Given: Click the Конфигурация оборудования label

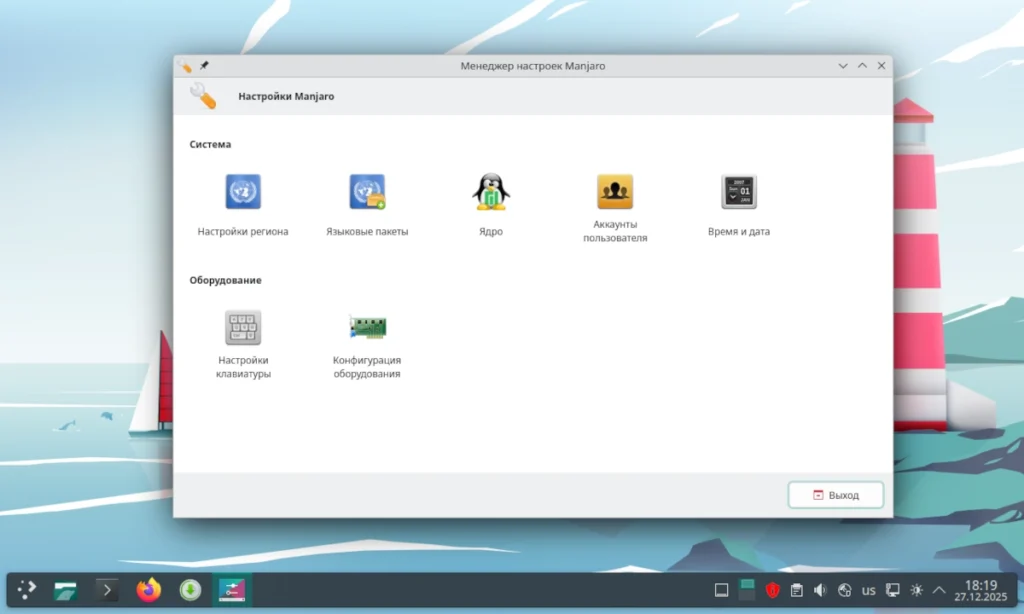Looking at the screenshot, I should tap(367, 367).
